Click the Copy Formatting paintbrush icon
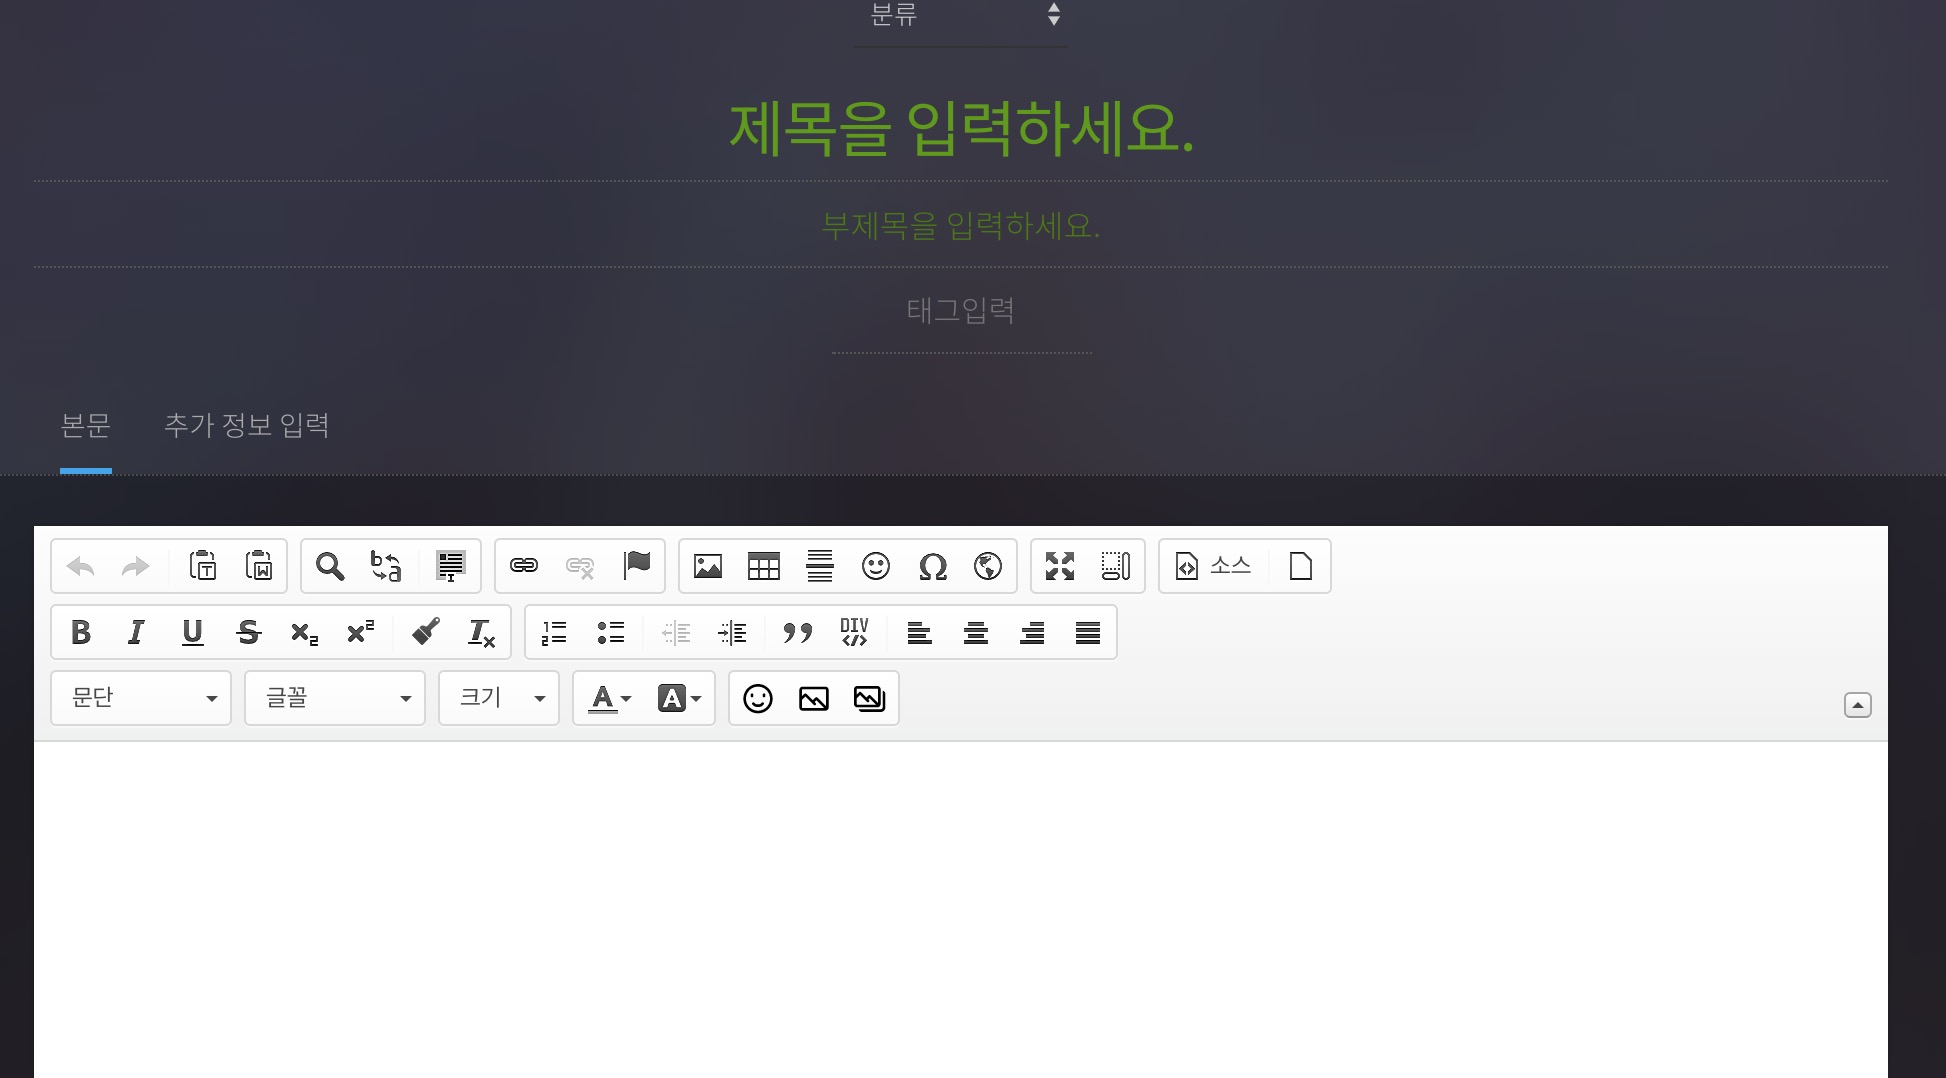1946x1078 pixels. click(x=426, y=631)
